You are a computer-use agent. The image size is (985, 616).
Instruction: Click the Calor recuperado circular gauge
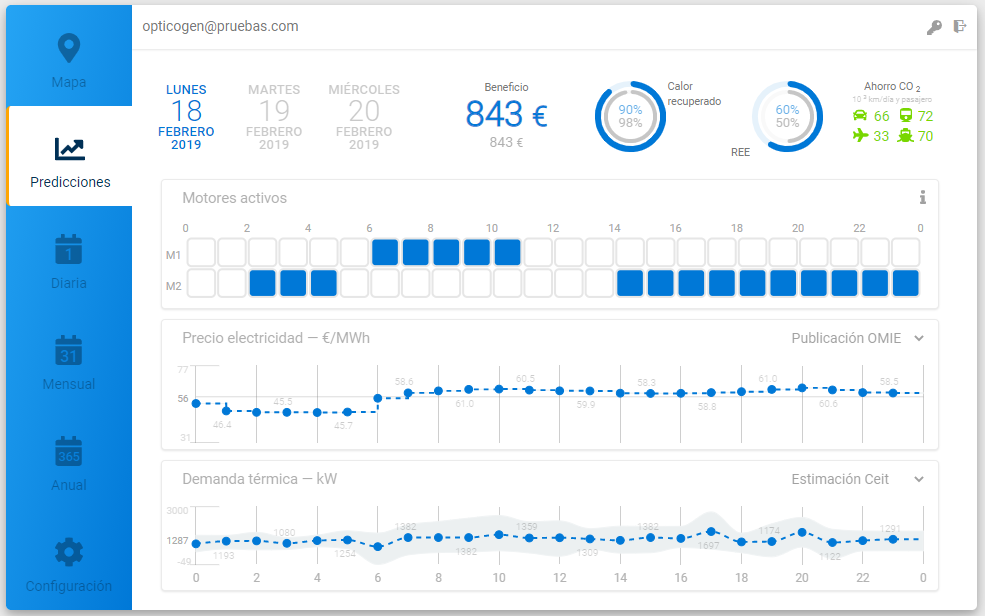pos(630,116)
